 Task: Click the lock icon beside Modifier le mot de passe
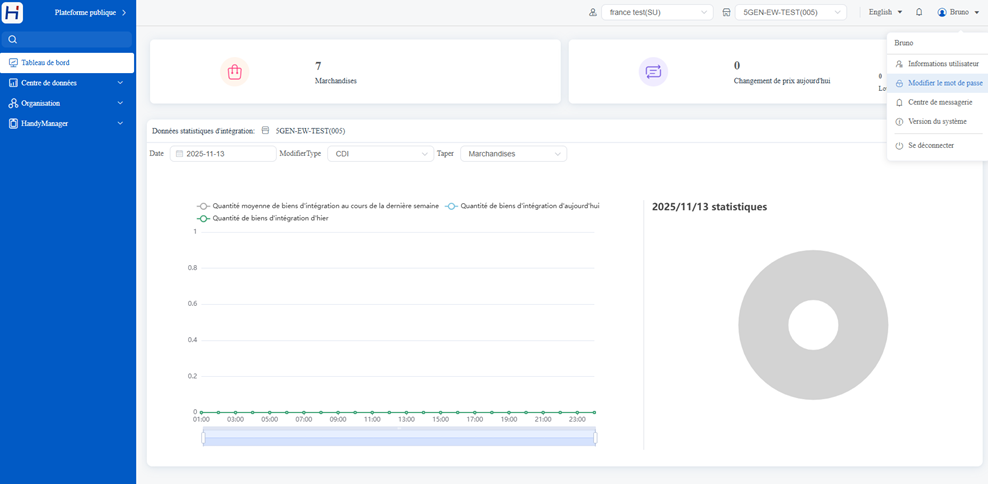tap(899, 83)
